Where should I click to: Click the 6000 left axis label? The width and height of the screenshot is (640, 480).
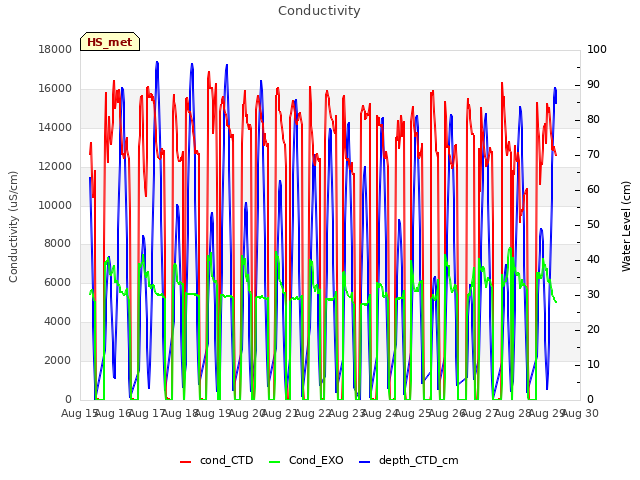pos(58,282)
